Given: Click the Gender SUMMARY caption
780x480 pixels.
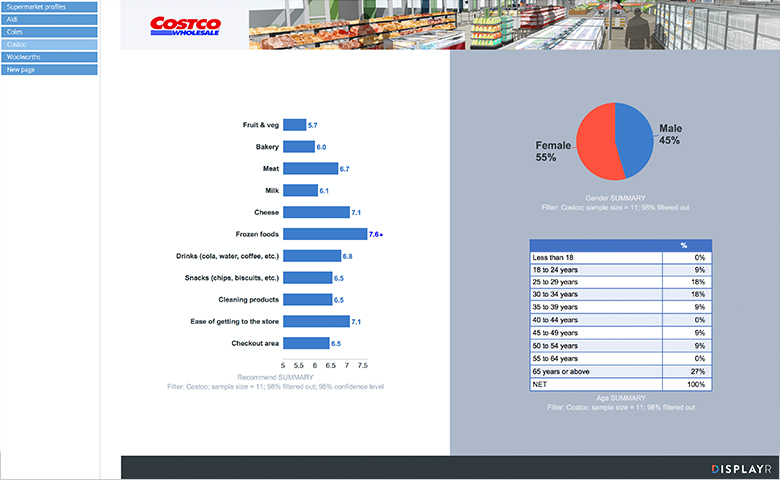Looking at the screenshot, I should point(615,198).
